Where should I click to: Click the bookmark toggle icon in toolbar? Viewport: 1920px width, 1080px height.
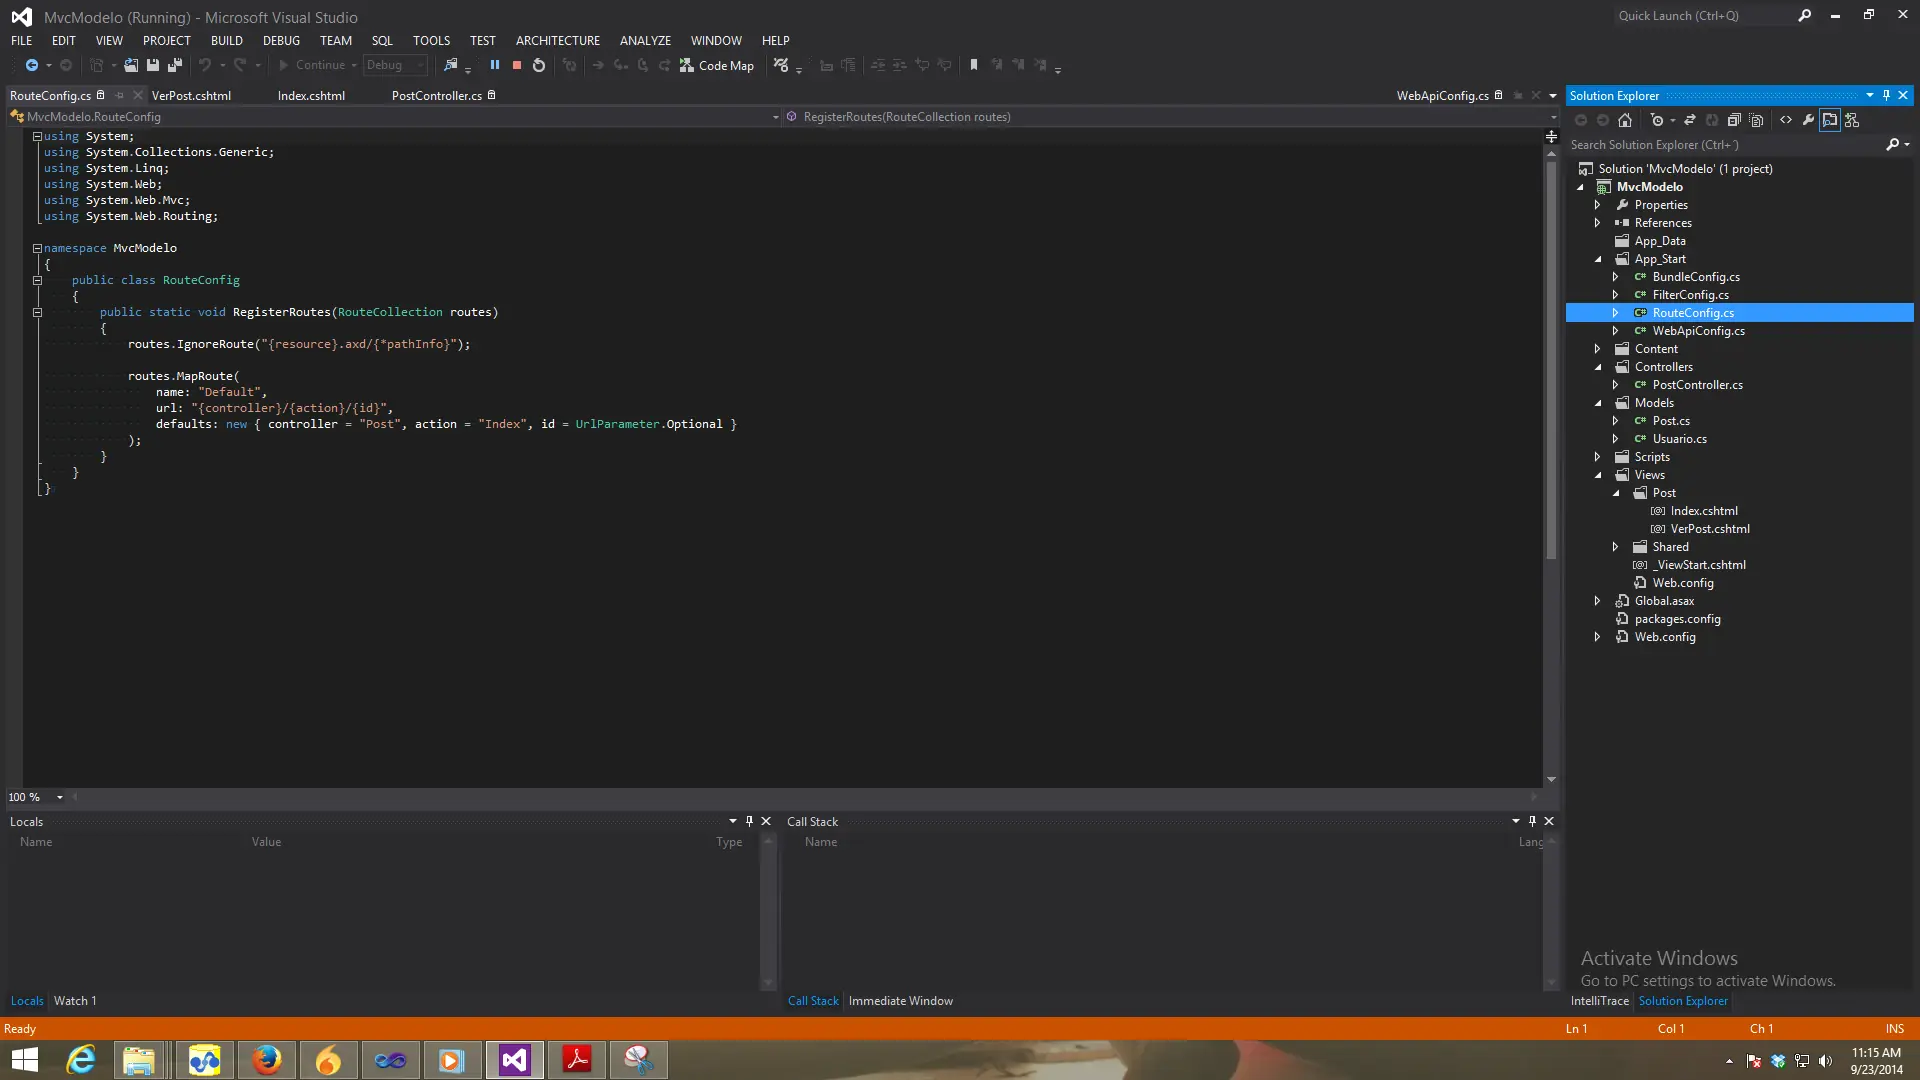974,65
